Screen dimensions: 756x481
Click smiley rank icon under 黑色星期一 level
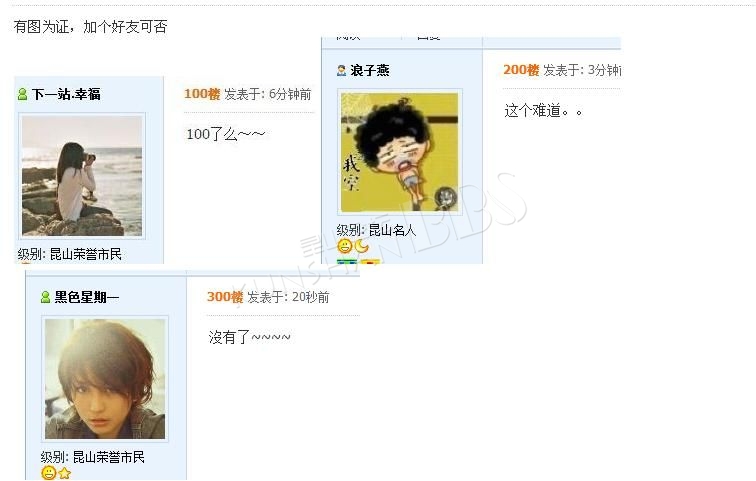49,473
